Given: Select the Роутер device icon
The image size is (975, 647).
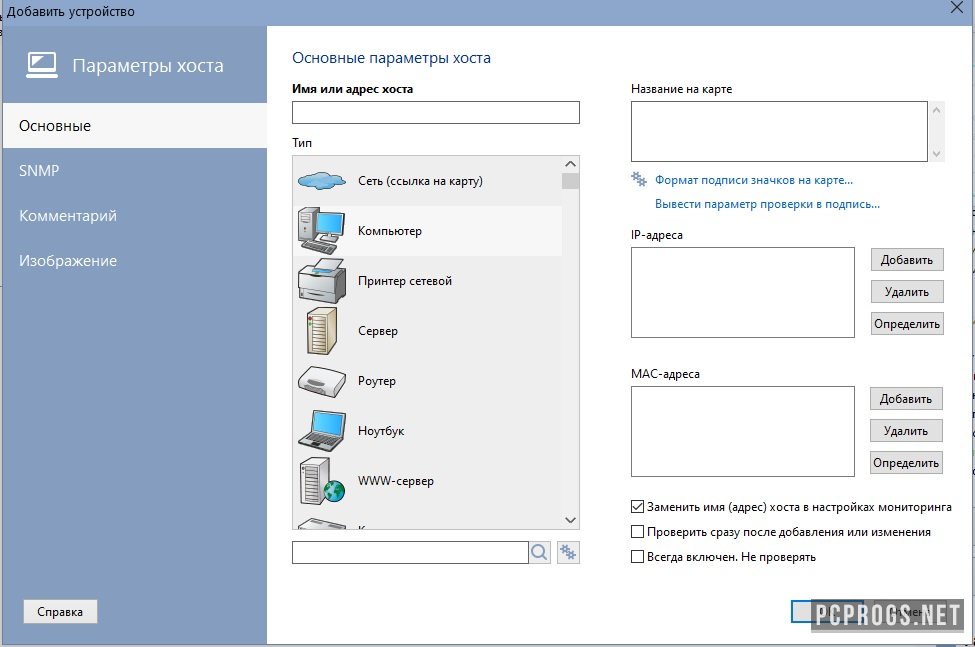Looking at the screenshot, I should 322,381.
